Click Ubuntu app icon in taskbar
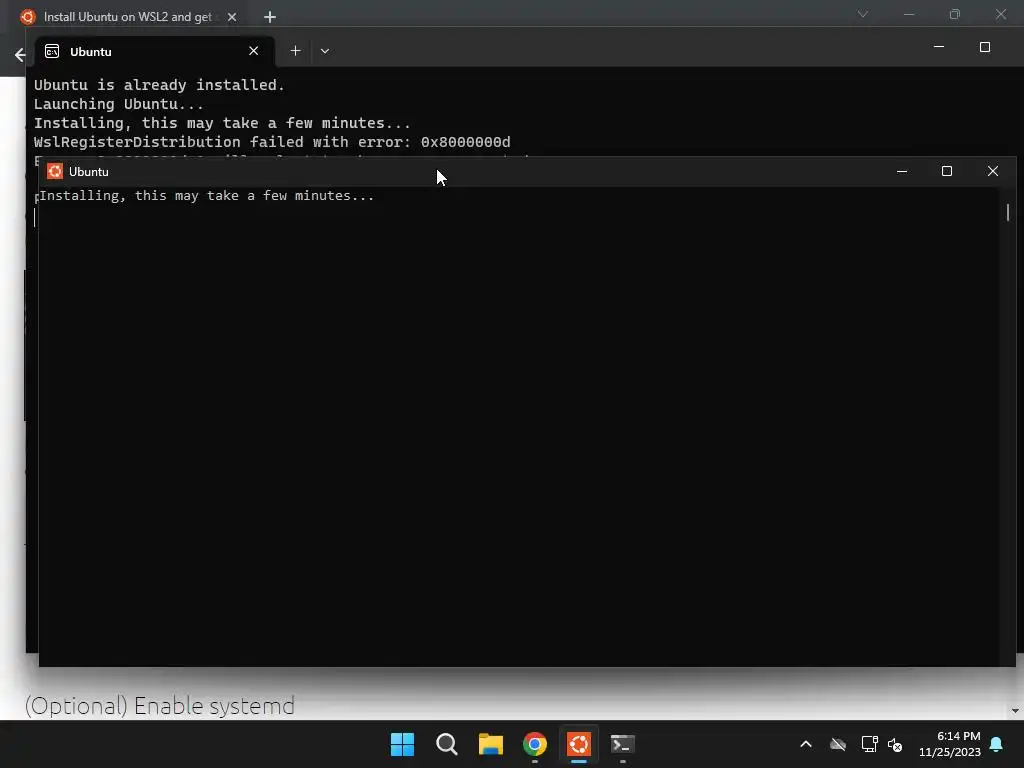Screen dimensions: 1024x768 click(579, 744)
